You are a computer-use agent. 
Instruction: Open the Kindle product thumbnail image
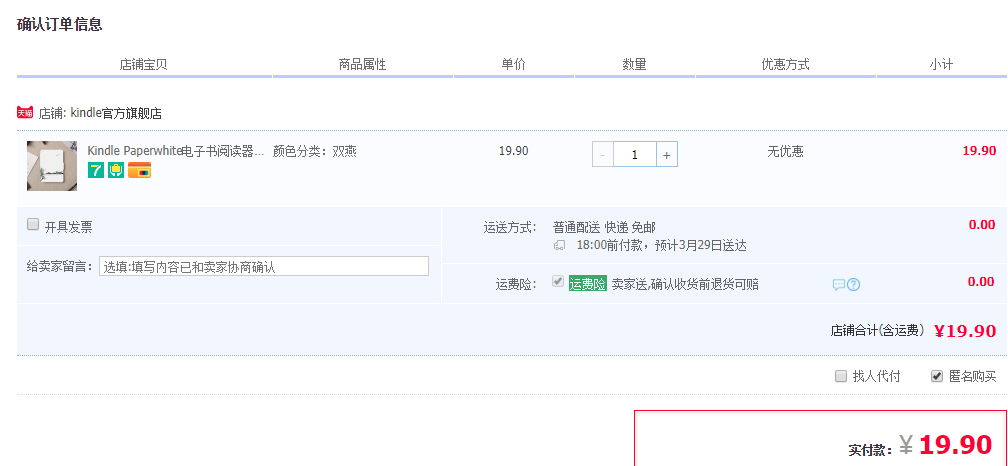tap(52, 166)
